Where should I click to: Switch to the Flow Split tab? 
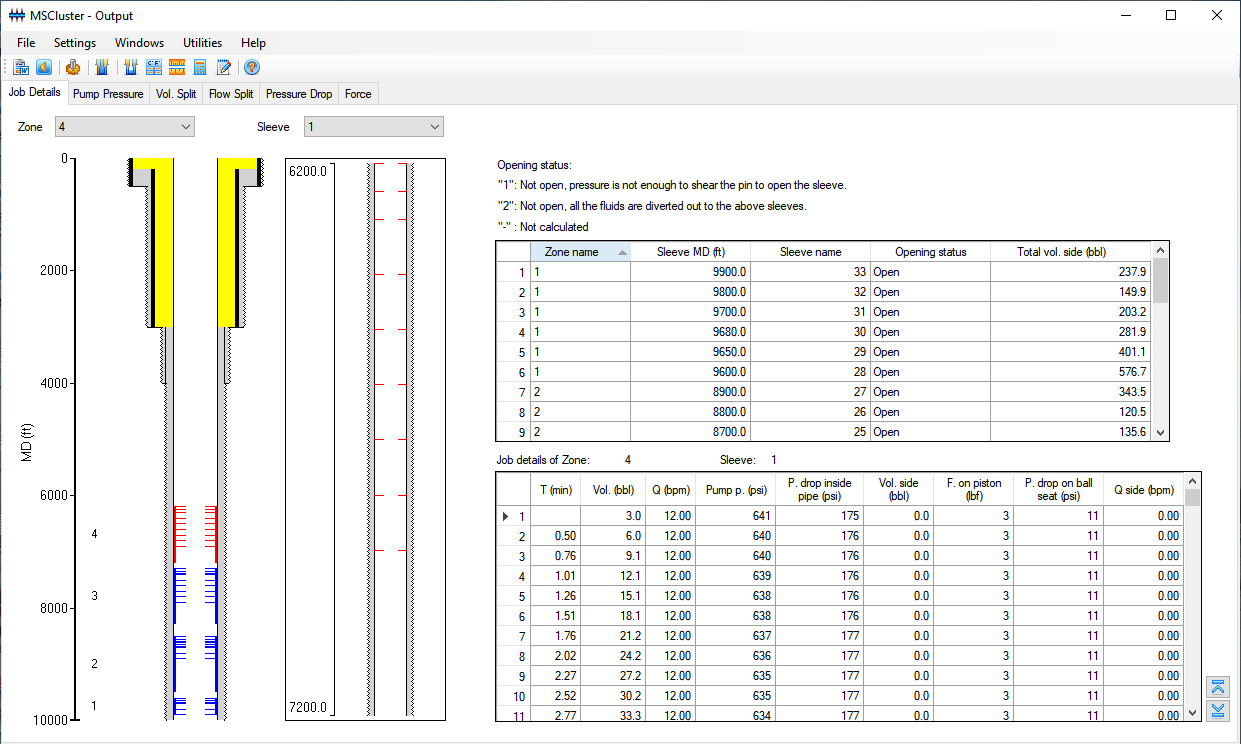[x=231, y=94]
